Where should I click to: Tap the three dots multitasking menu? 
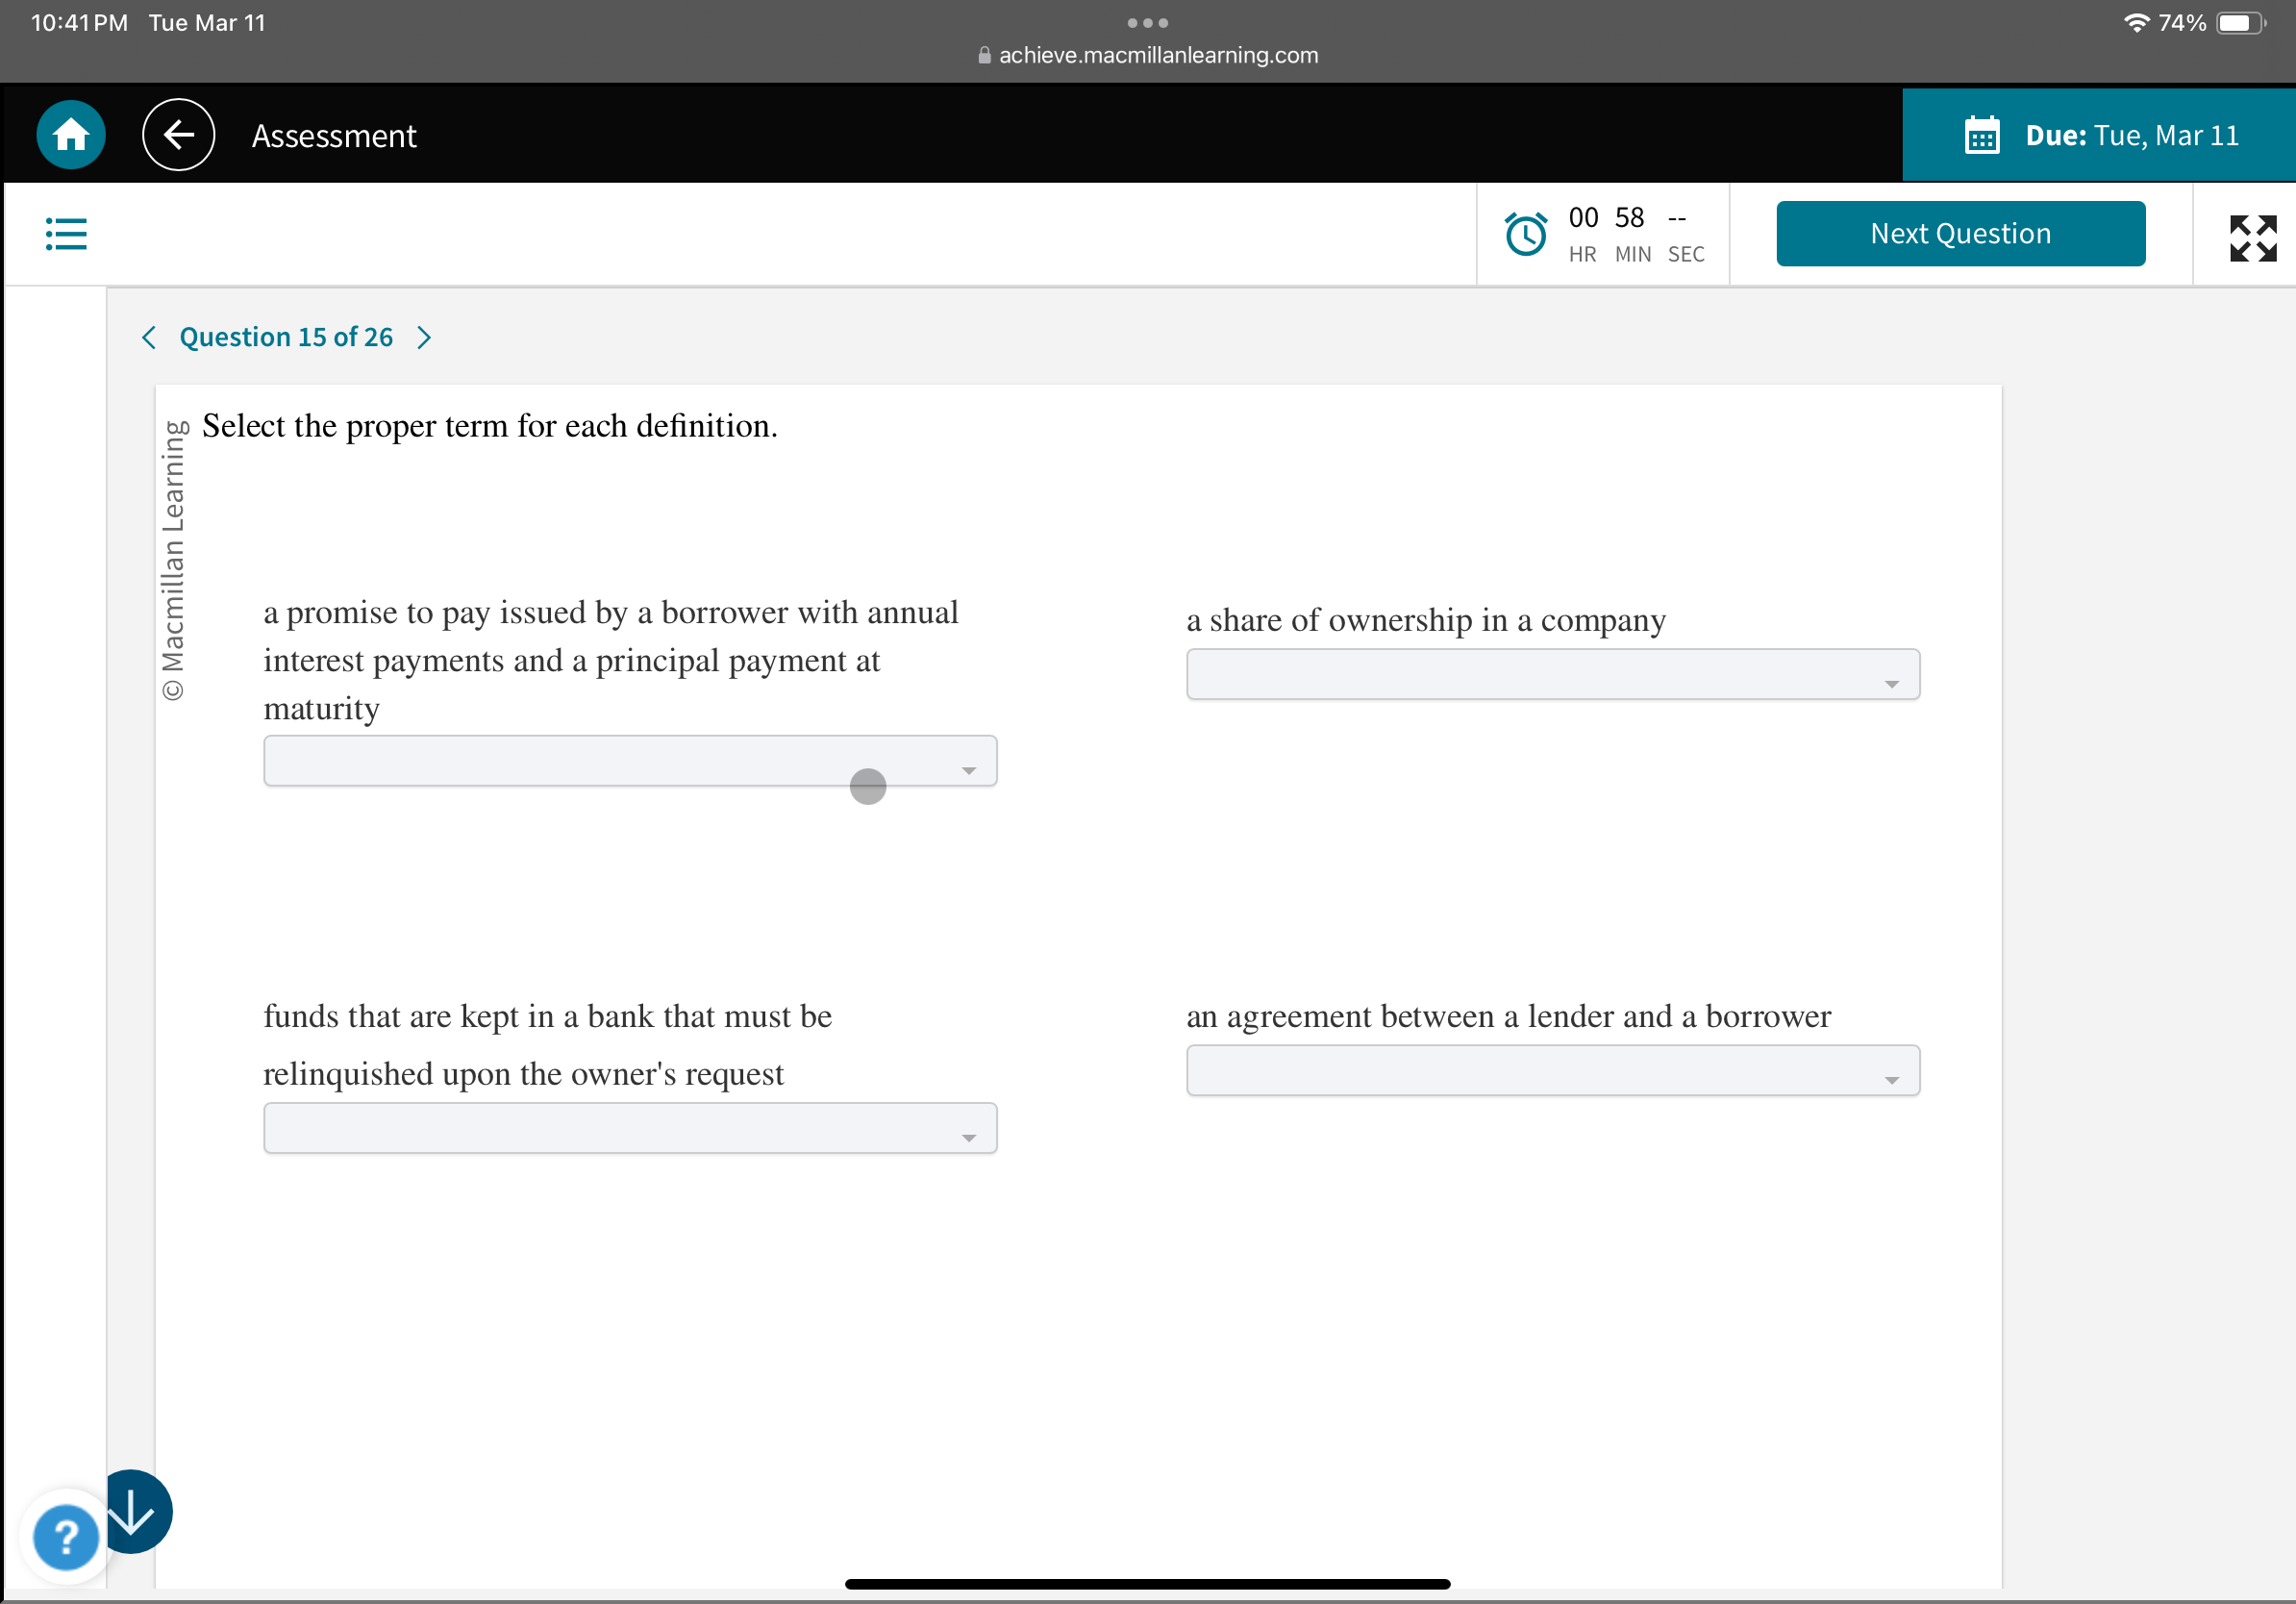click(x=1147, y=22)
